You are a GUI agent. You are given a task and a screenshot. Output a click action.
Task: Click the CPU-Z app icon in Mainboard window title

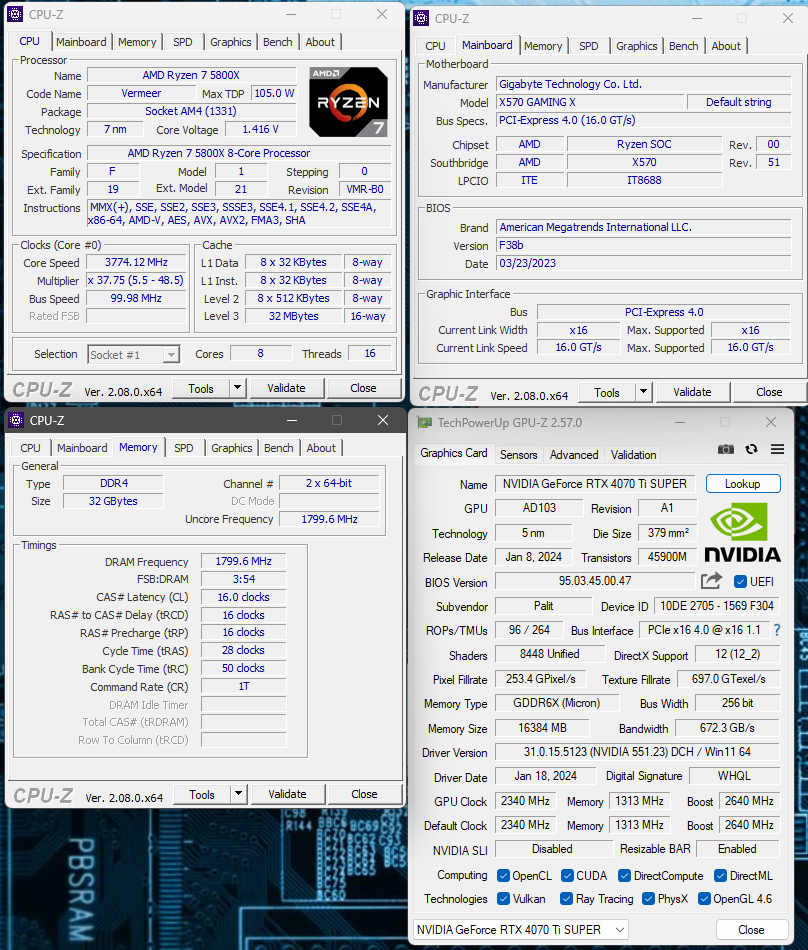pyautogui.click(x=421, y=18)
